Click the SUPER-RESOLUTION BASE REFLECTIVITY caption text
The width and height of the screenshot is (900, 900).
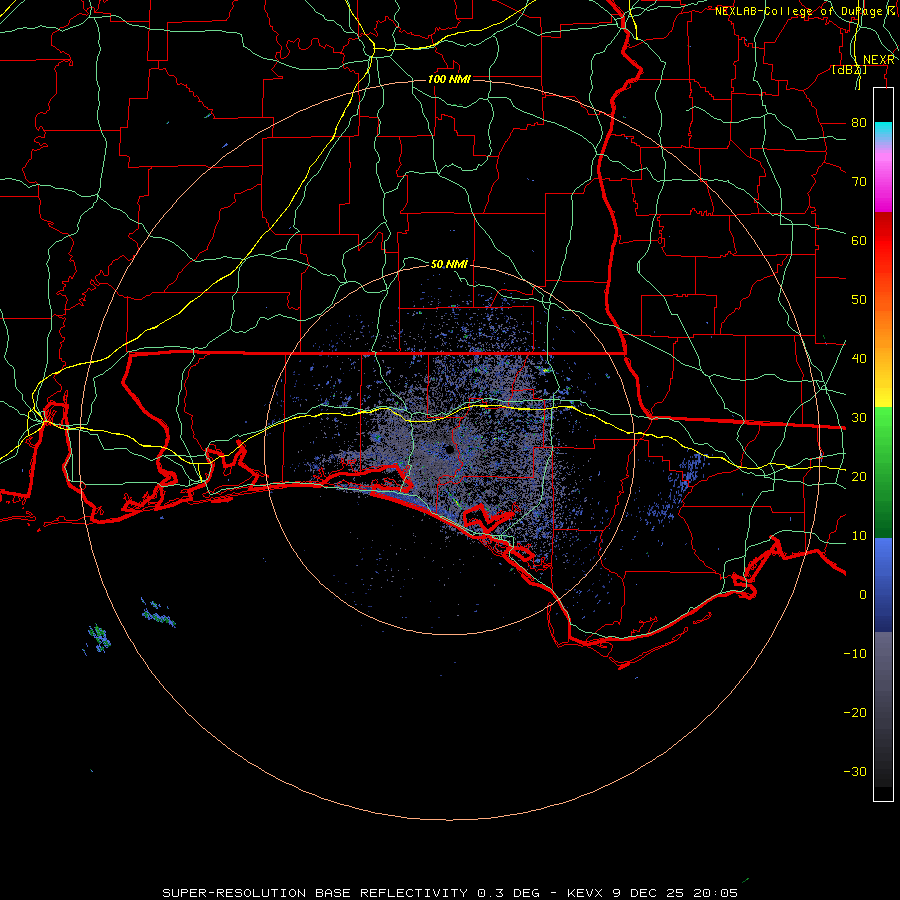315,893
